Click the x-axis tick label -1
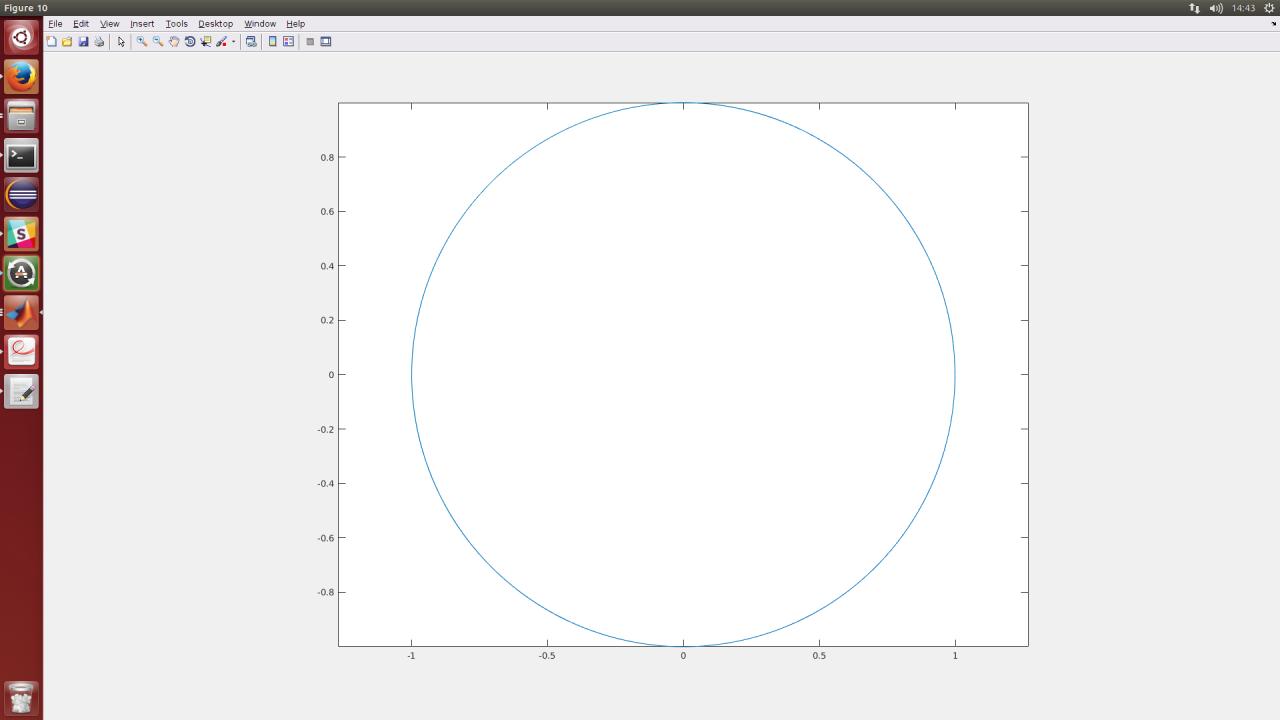The height and width of the screenshot is (720, 1280). [411, 656]
